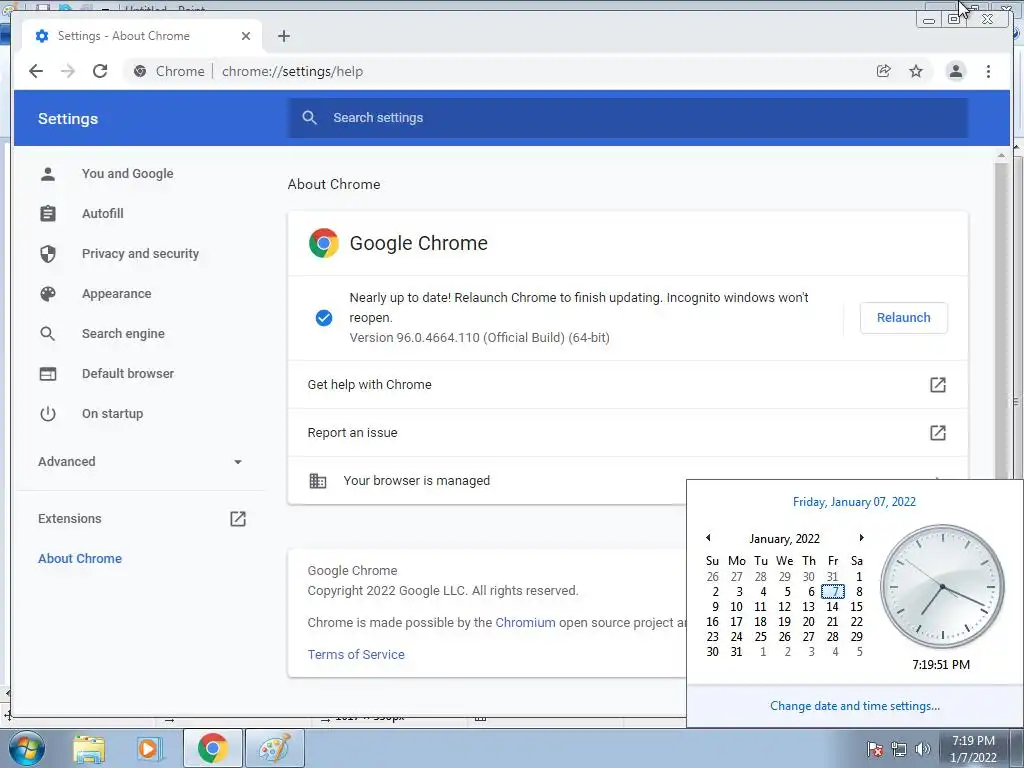The height and width of the screenshot is (768, 1024).
Task: Open Change date and time settings
Action: click(855, 706)
